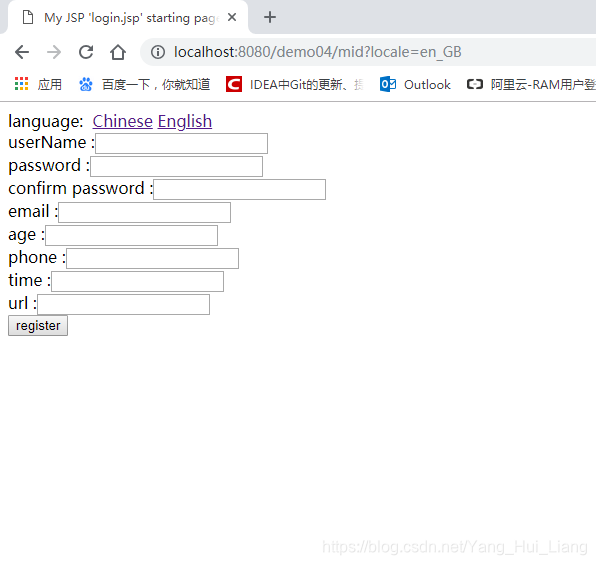Open the IDEA Git update bookmark
The width and height of the screenshot is (596, 565).
[x=295, y=84]
